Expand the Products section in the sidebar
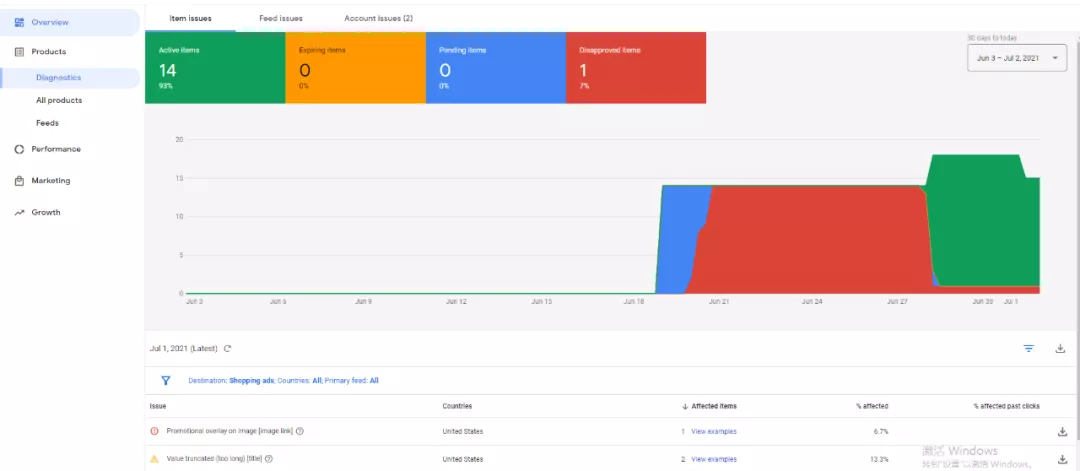The image size is (1080, 471). [48, 52]
